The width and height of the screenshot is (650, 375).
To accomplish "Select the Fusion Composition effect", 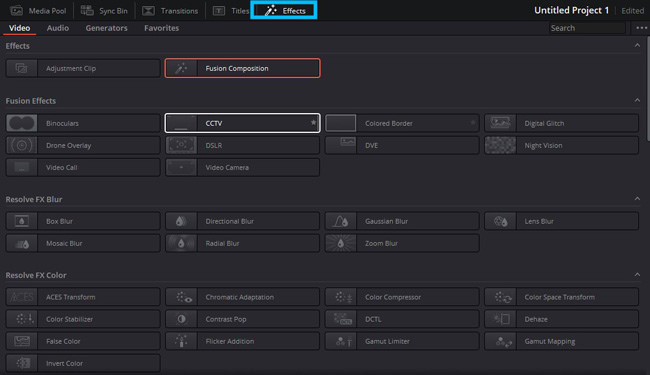I will (243, 68).
